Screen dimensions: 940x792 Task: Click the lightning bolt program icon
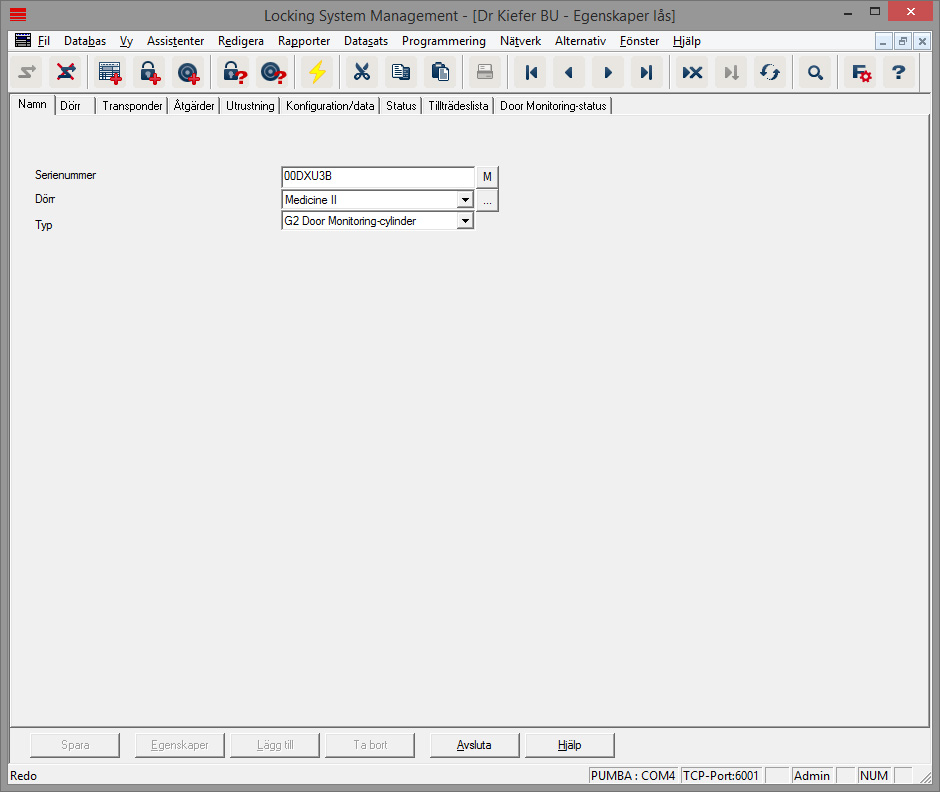[x=317, y=72]
